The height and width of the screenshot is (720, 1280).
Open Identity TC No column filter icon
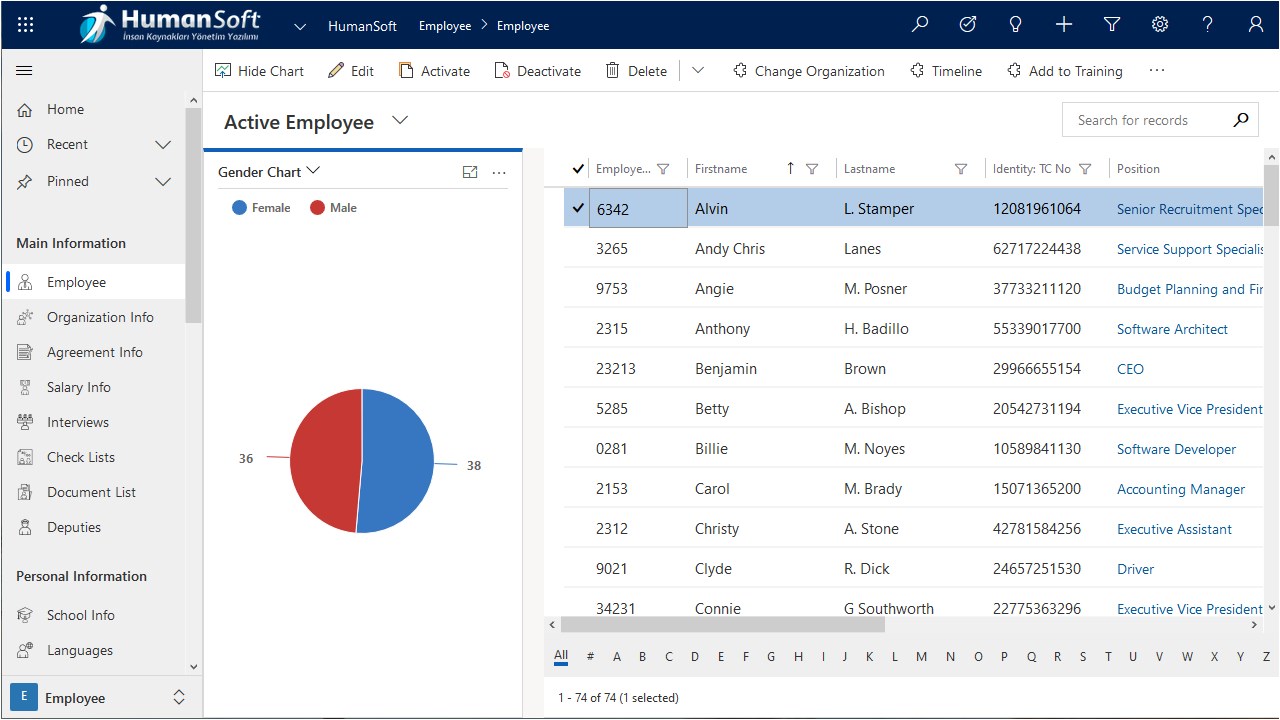tap(1085, 169)
